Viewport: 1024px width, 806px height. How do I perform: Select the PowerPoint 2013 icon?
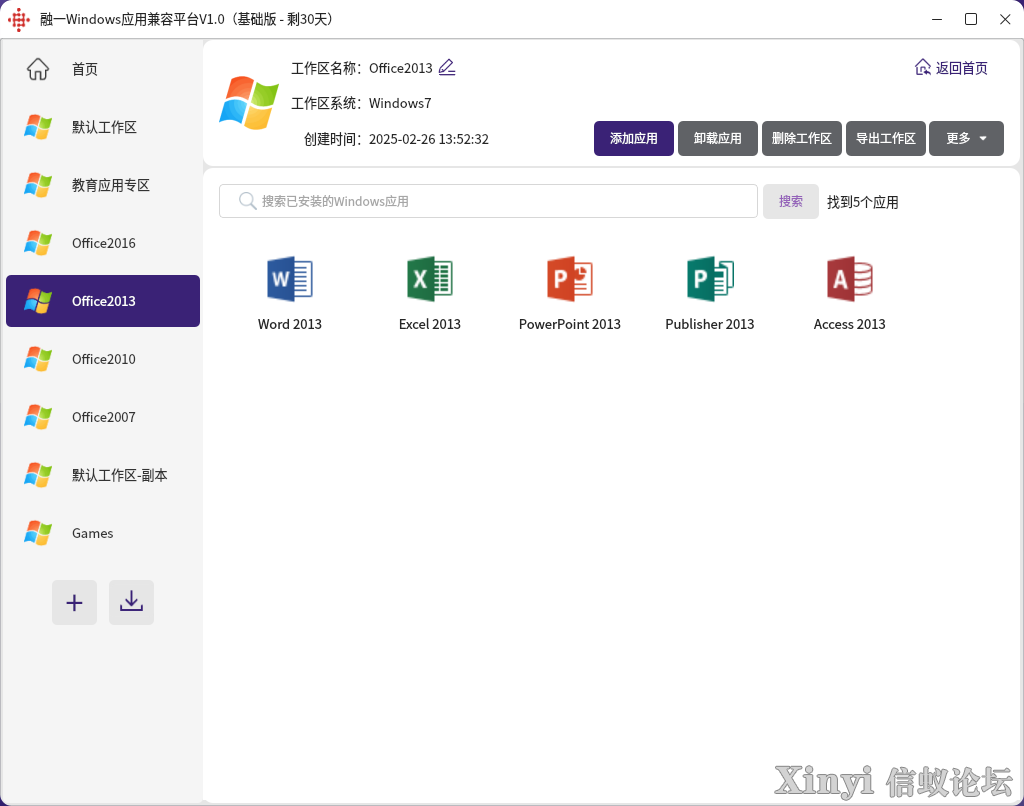569,279
